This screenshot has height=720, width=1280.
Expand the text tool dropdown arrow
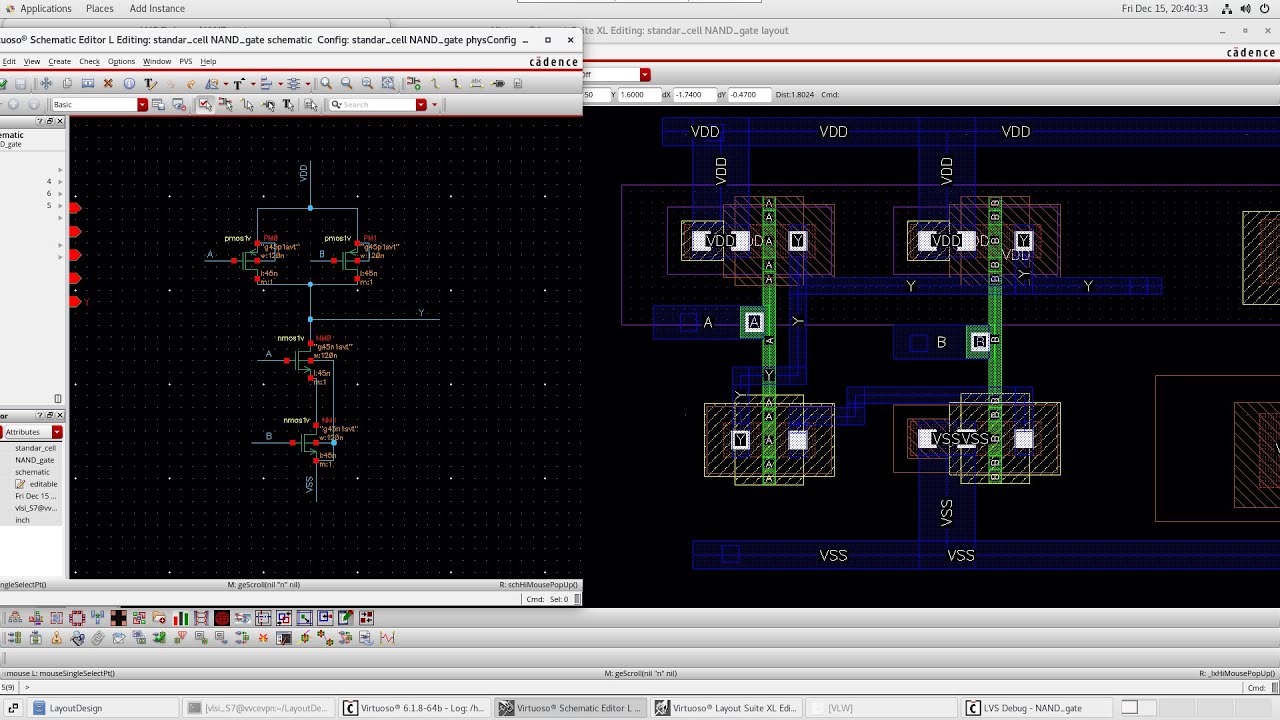[x=253, y=83]
